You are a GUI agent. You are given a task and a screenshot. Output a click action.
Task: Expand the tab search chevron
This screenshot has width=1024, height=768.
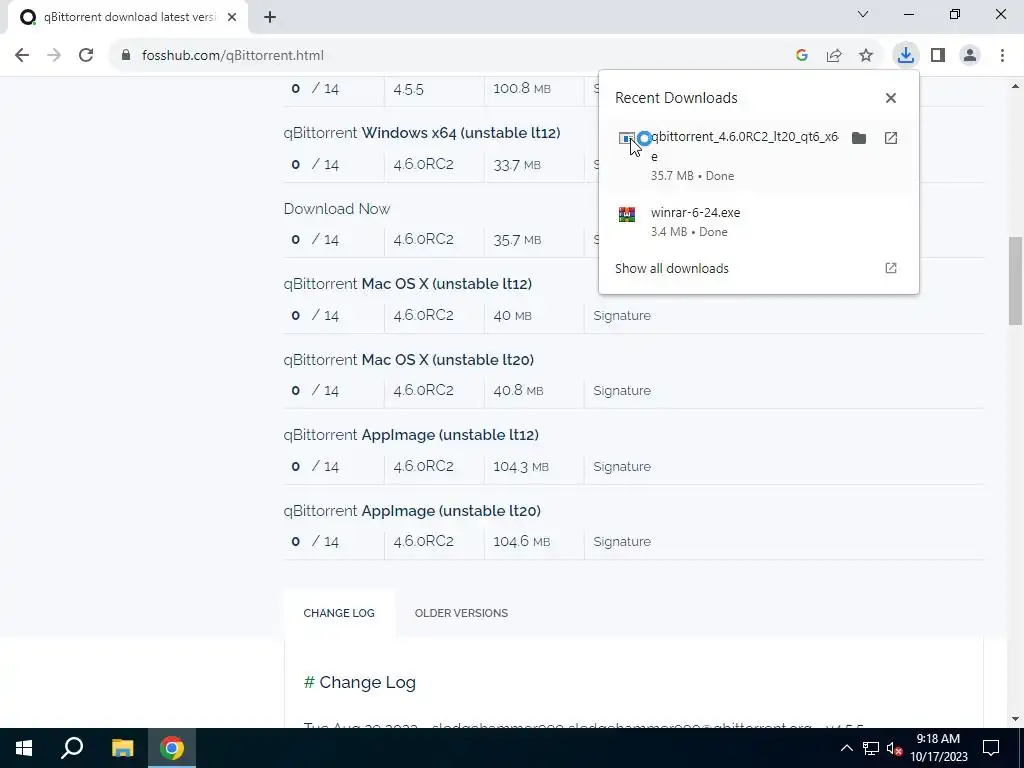point(863,14)
